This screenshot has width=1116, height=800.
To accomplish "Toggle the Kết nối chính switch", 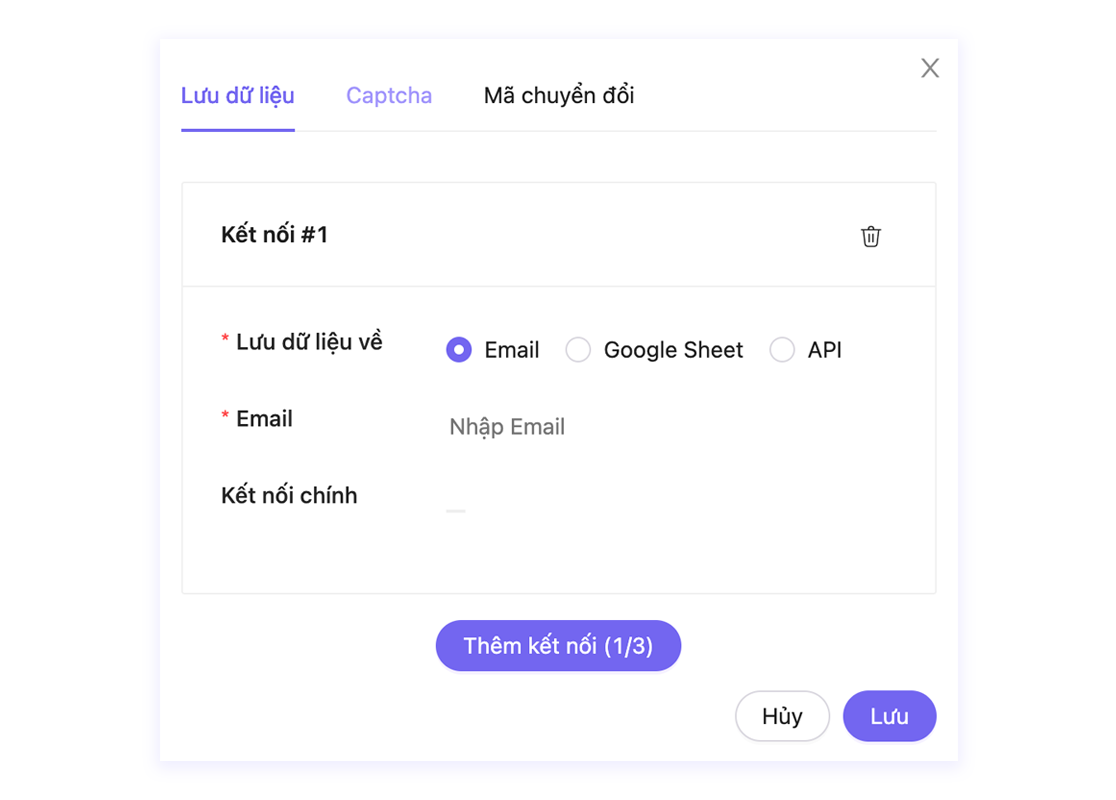I will [x=456, y=510].
